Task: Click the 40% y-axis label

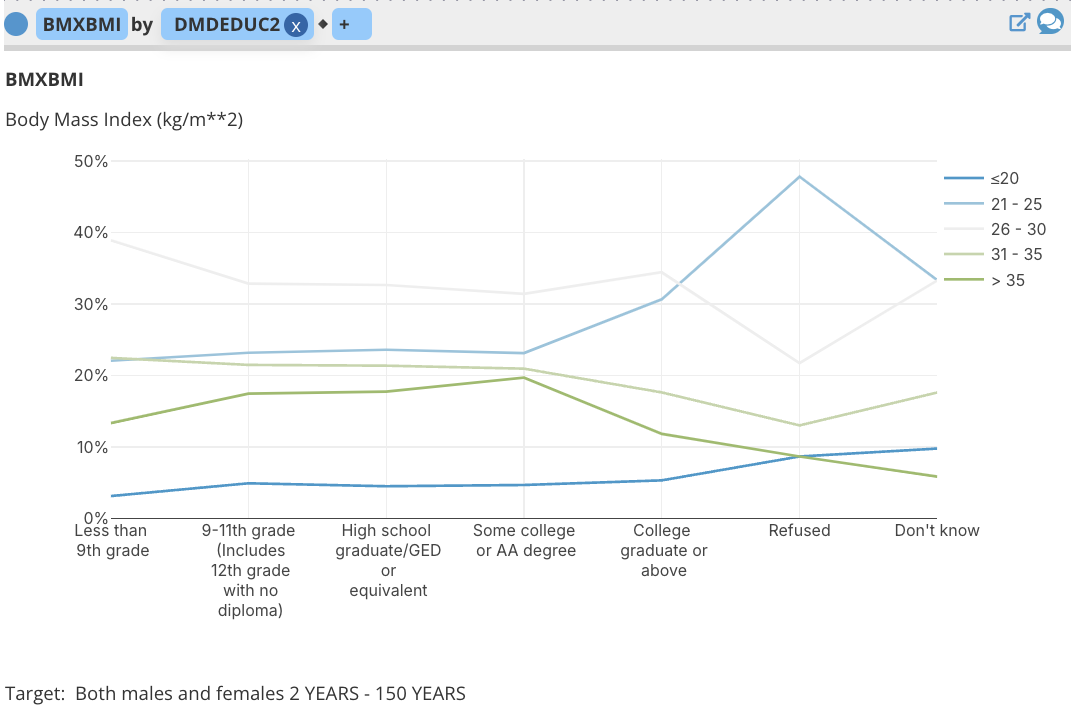Action: (x=91, y=233)
